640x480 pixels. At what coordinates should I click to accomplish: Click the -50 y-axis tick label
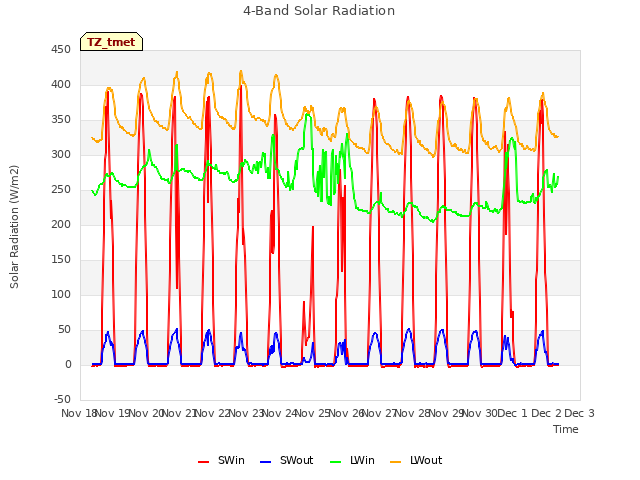(62, 399)
